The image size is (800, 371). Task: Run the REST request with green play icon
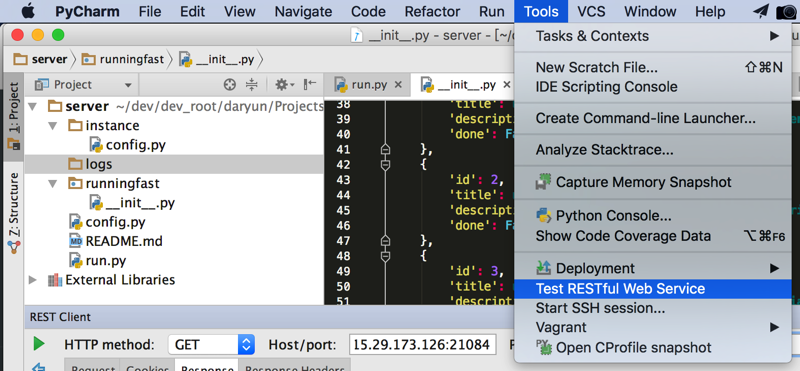point(39,344)
